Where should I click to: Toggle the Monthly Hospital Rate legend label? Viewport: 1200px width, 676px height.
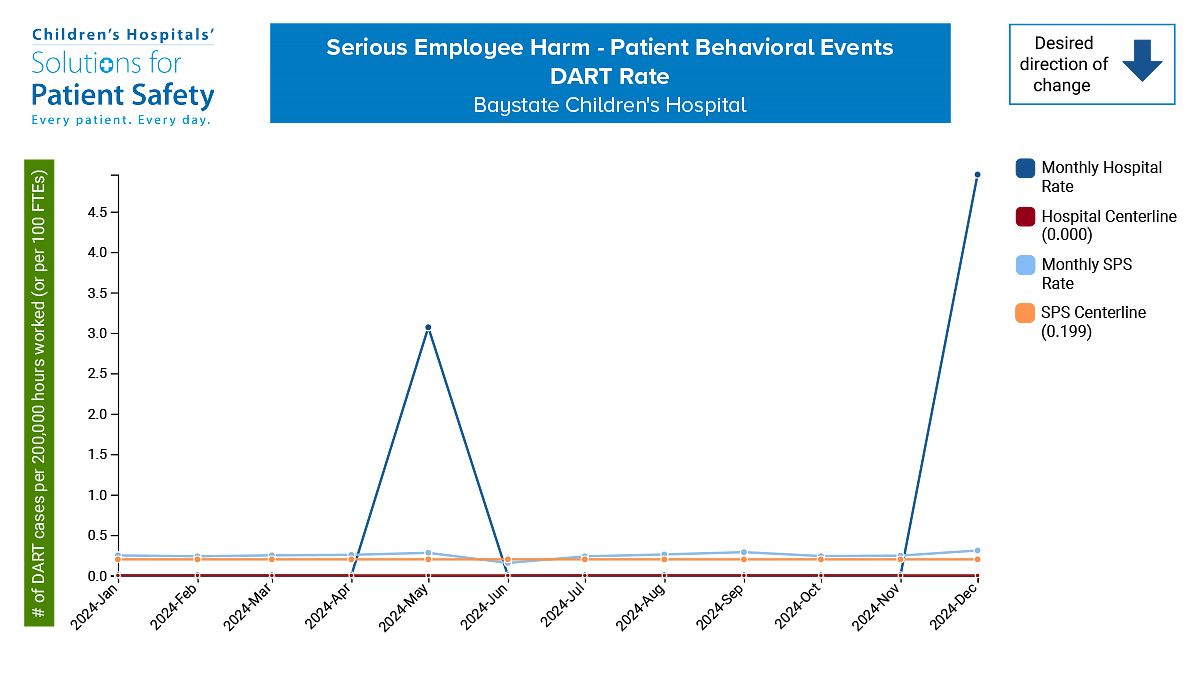[1101, 177]
